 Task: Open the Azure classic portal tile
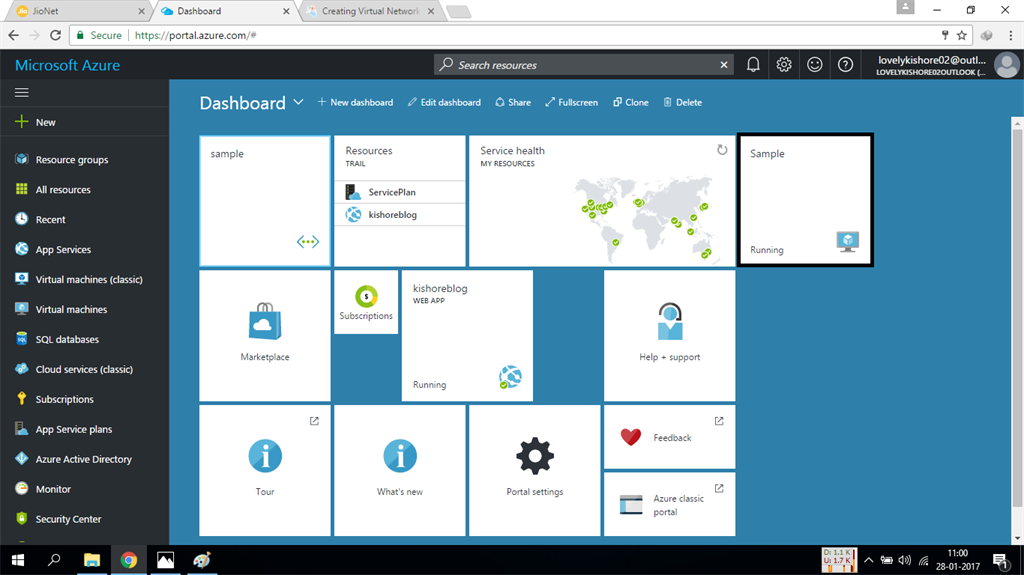coord(669,504)
